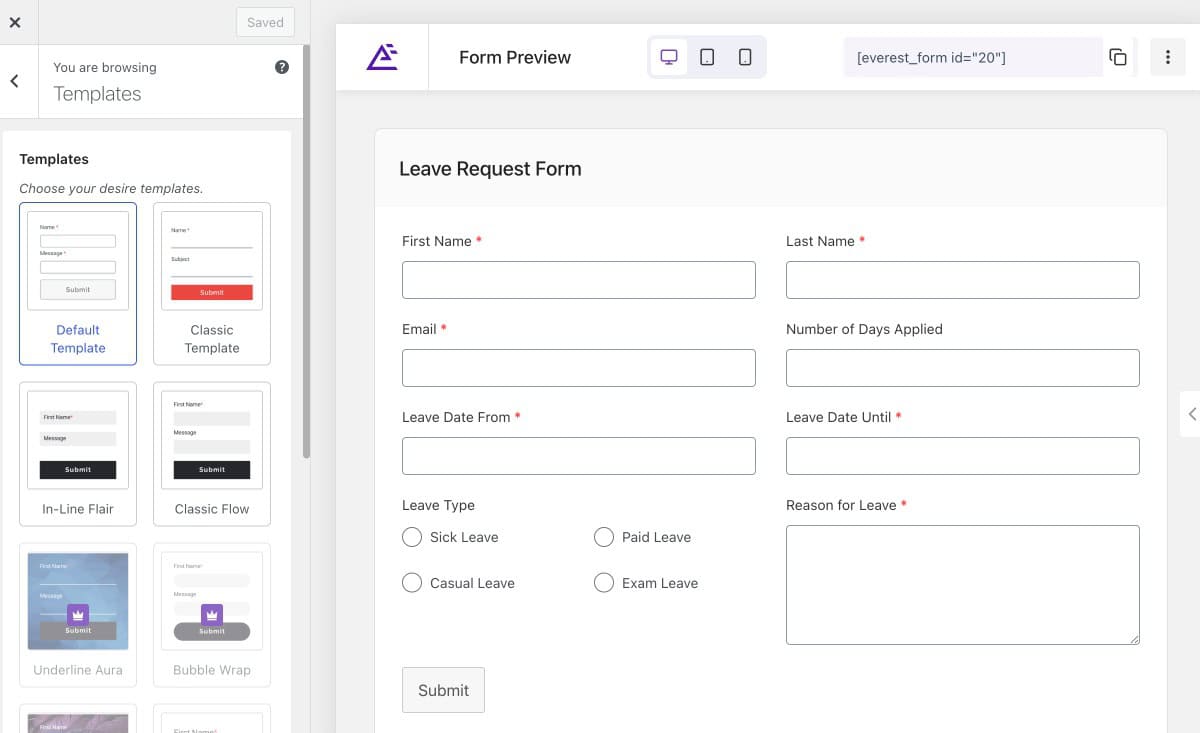The width and height of the screenshot is (1200, 733).
Task: Click the First Name input field
Action: pyautogui.click(x=579, y=280)
